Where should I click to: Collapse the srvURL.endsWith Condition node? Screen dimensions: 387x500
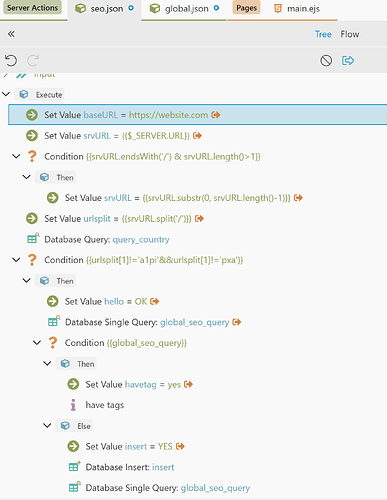pyautogui.click(x=16, y=156)
